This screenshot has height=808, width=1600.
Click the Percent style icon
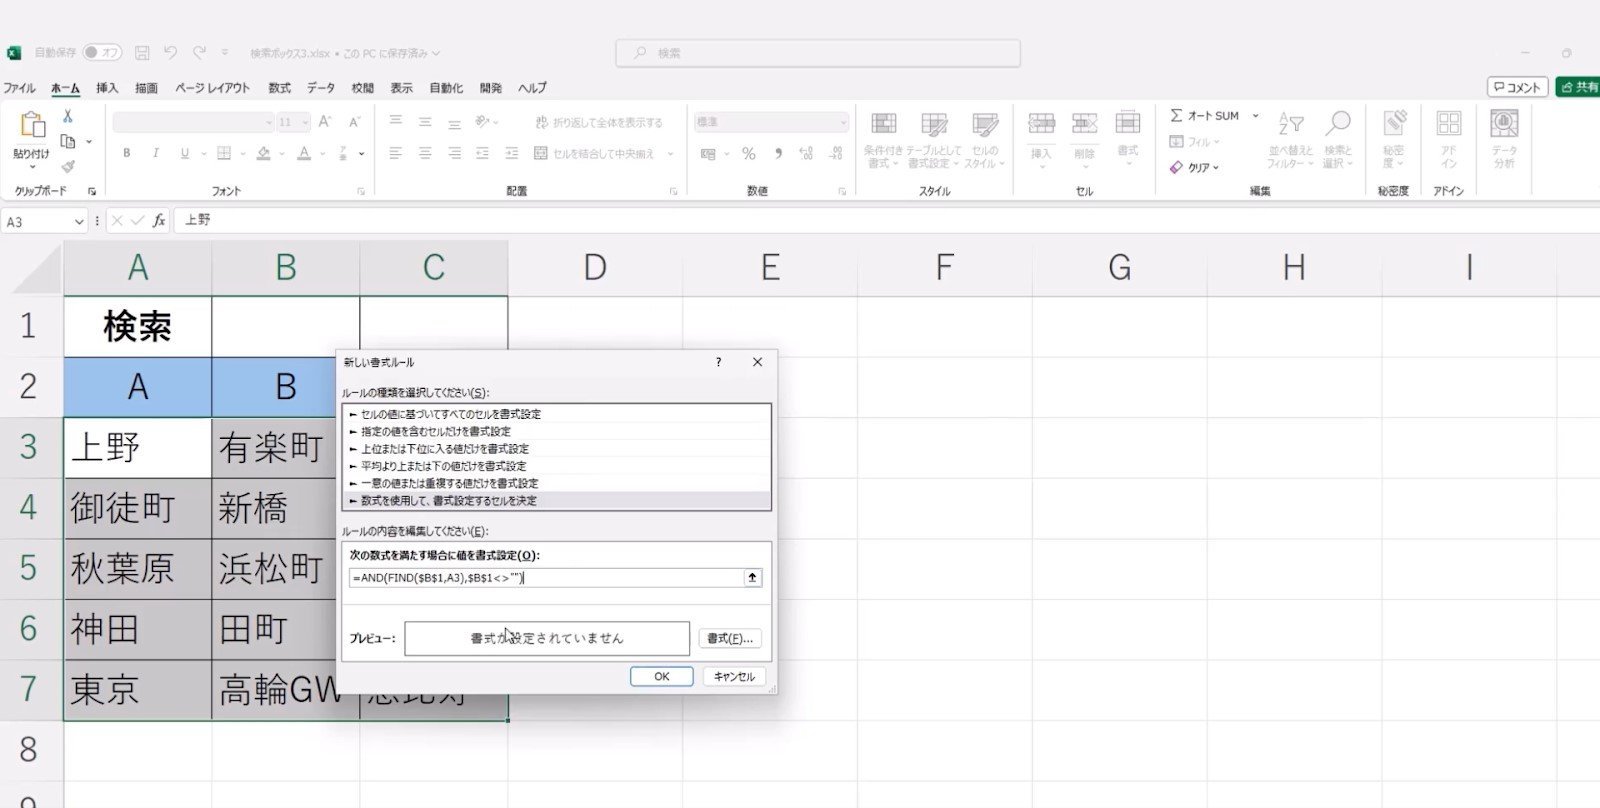coord(748,153)
